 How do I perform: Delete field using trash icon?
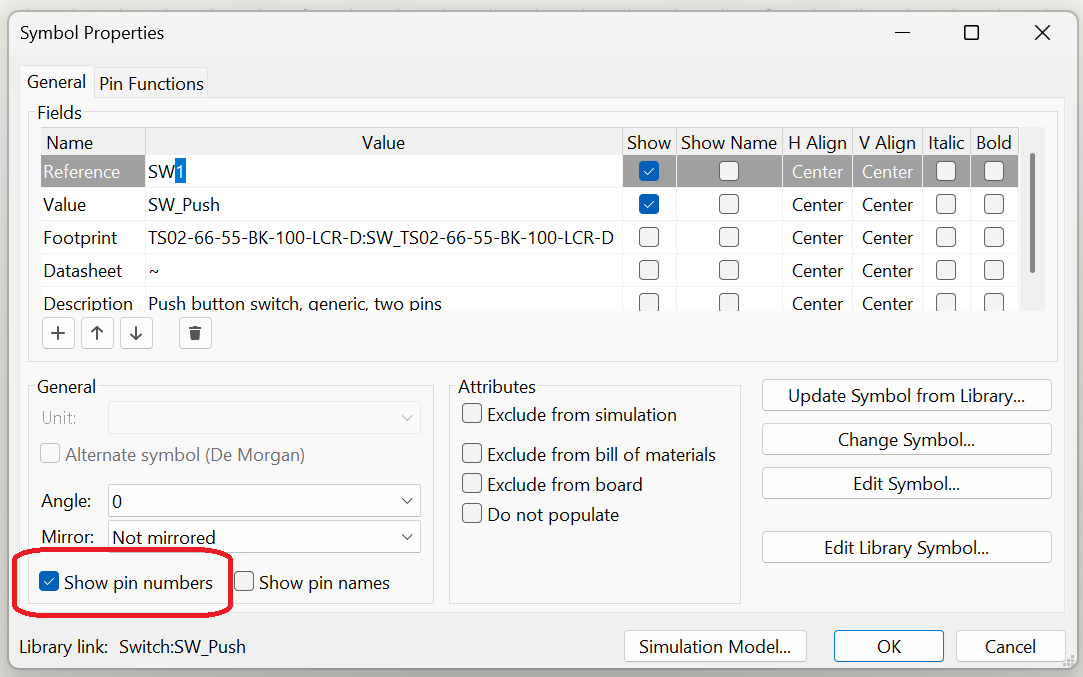click(x=195, y=333)
